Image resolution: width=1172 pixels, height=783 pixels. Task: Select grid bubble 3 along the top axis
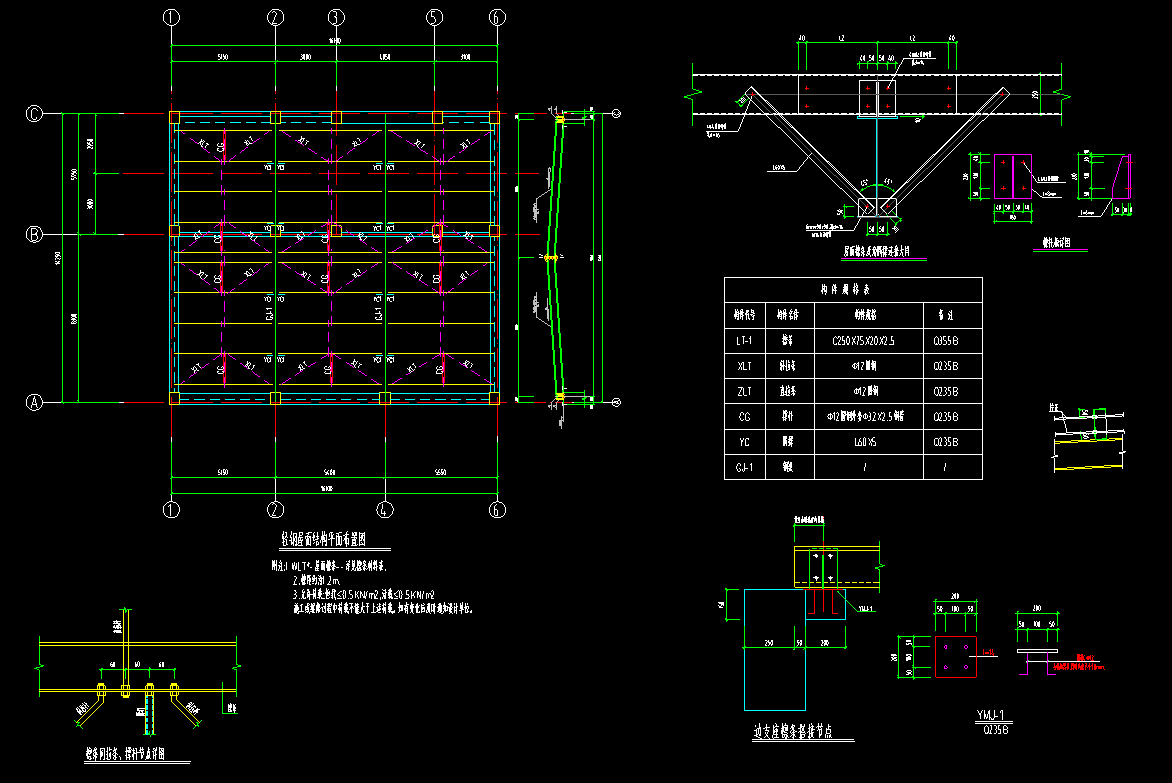(x=335, y=17)
